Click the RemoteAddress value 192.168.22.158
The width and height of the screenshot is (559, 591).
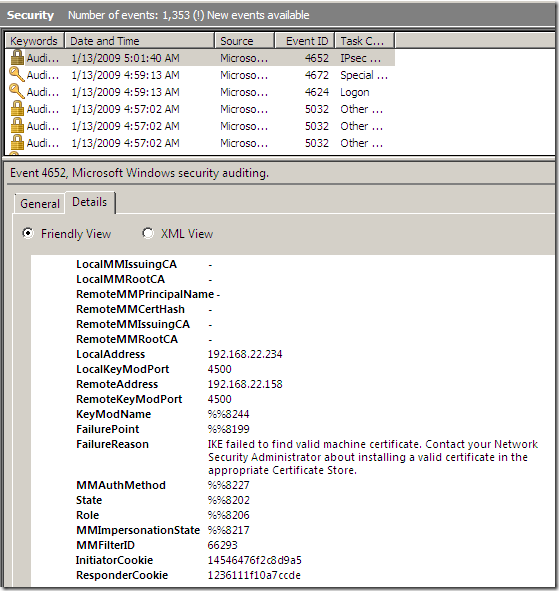(245, 384)
